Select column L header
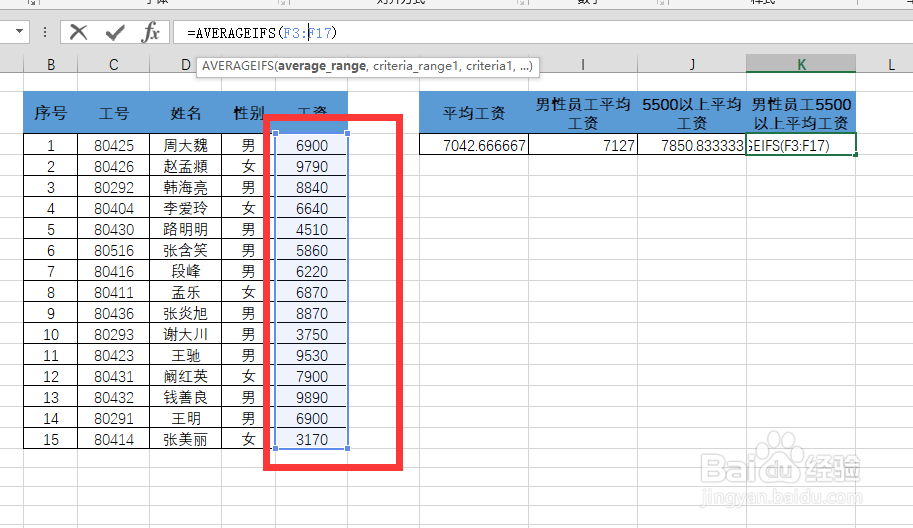Viewport: 913px width, 528px height. point(891,65)
